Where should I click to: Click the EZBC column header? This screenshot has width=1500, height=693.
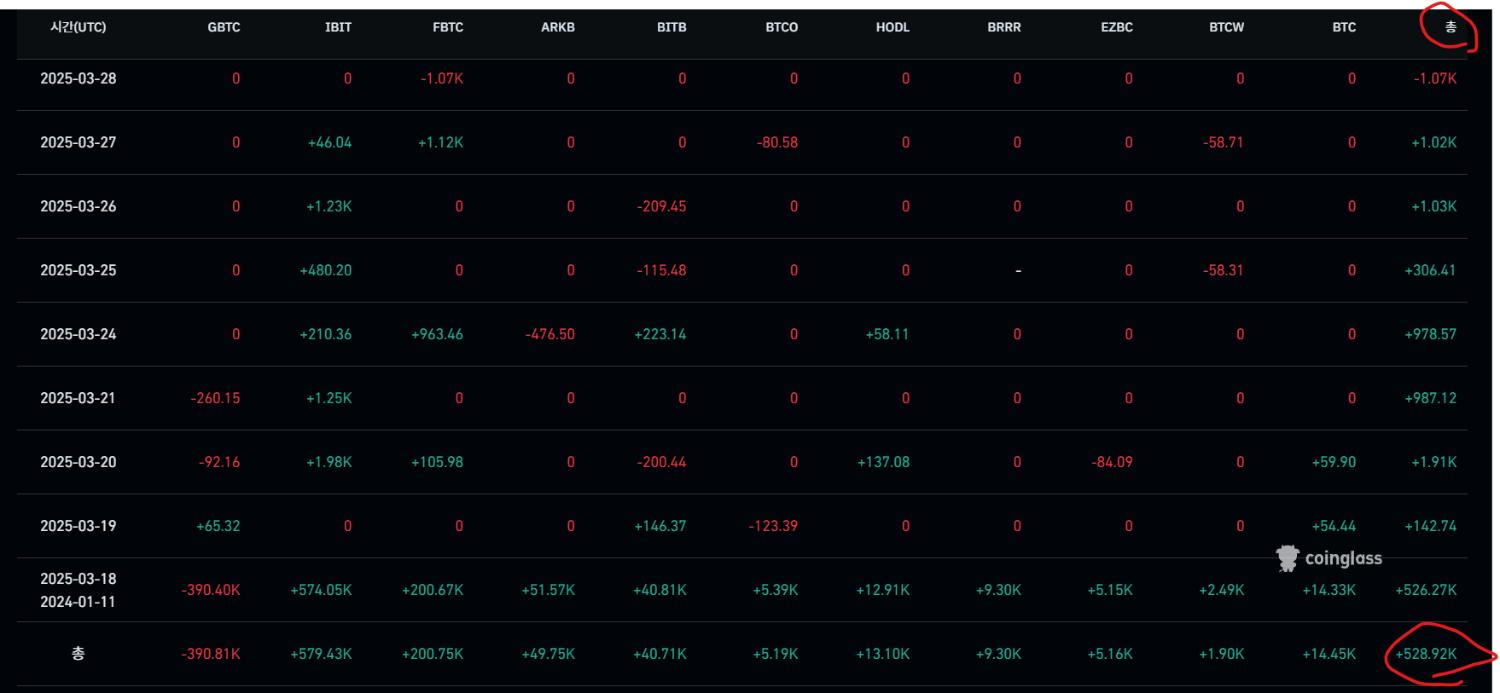click(x=1116, y=28)
